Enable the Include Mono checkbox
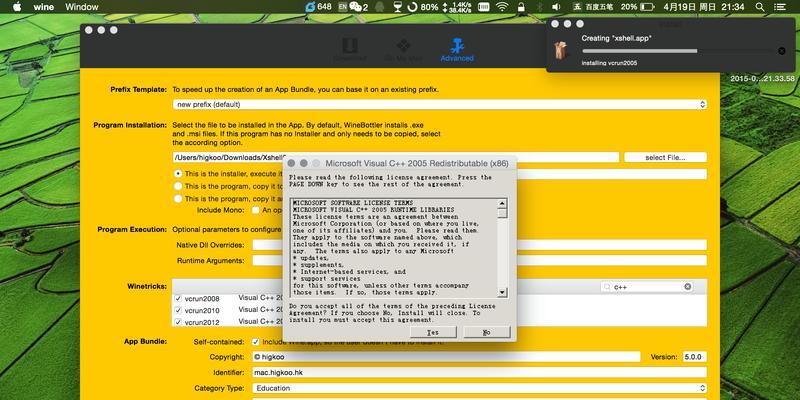 click(x=256, y=210)
